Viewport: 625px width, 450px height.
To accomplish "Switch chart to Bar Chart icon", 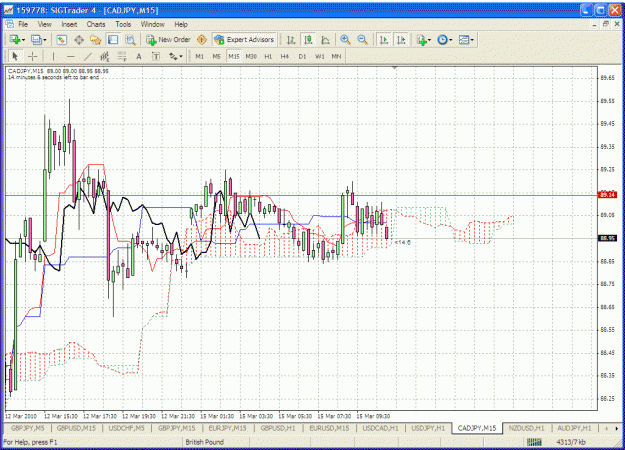I will [291, 40].
